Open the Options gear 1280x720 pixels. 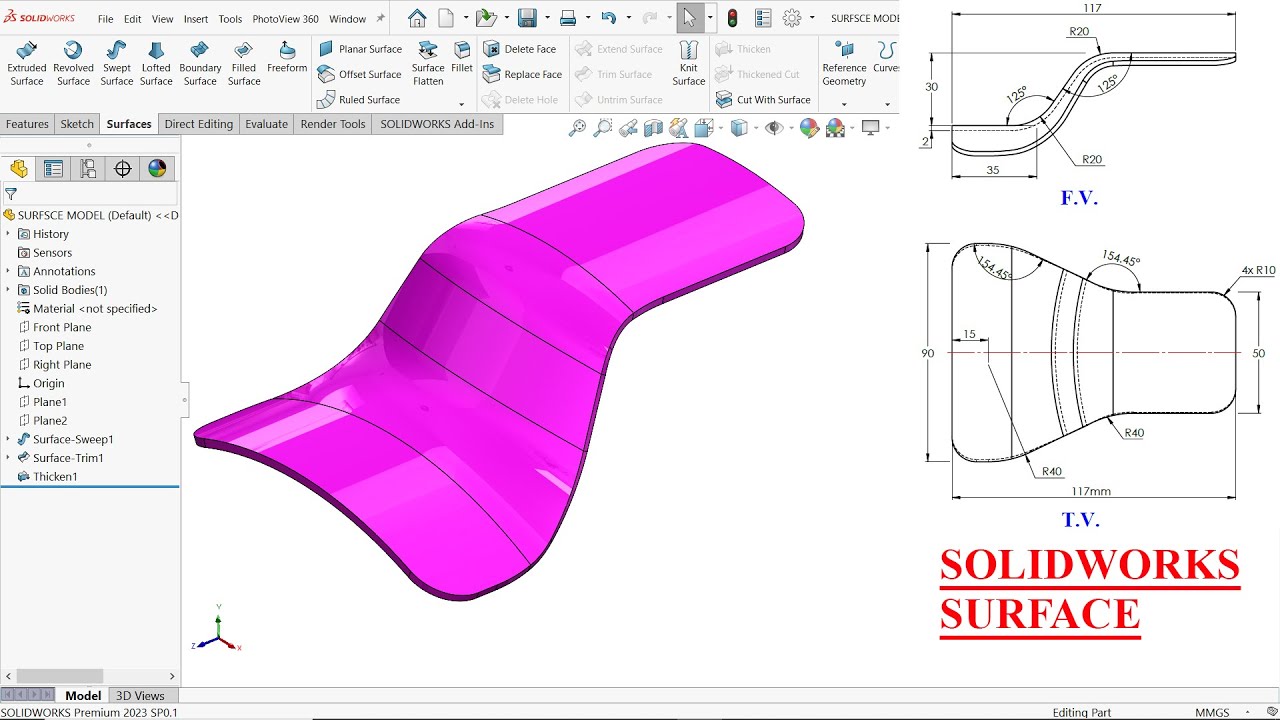(x=792, y=18)
